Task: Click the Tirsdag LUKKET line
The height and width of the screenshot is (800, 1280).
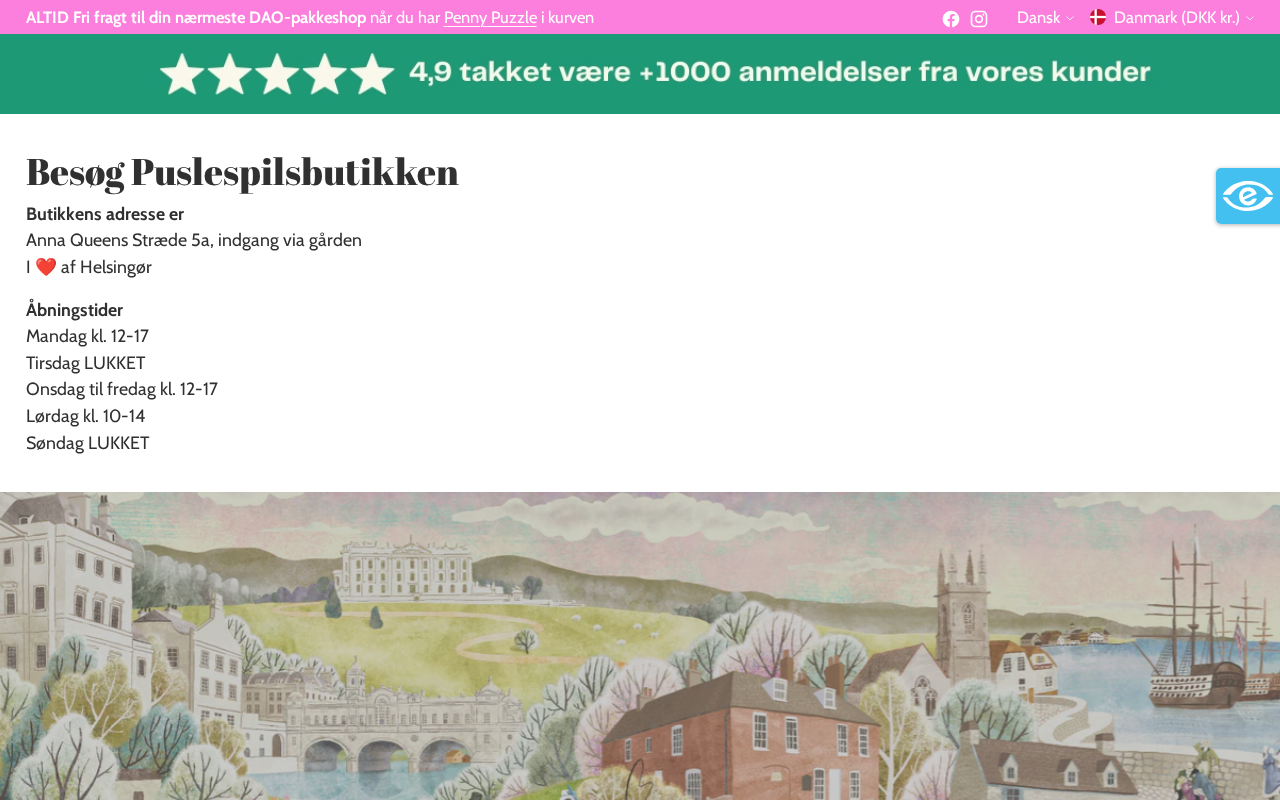Action: [86, 363]
